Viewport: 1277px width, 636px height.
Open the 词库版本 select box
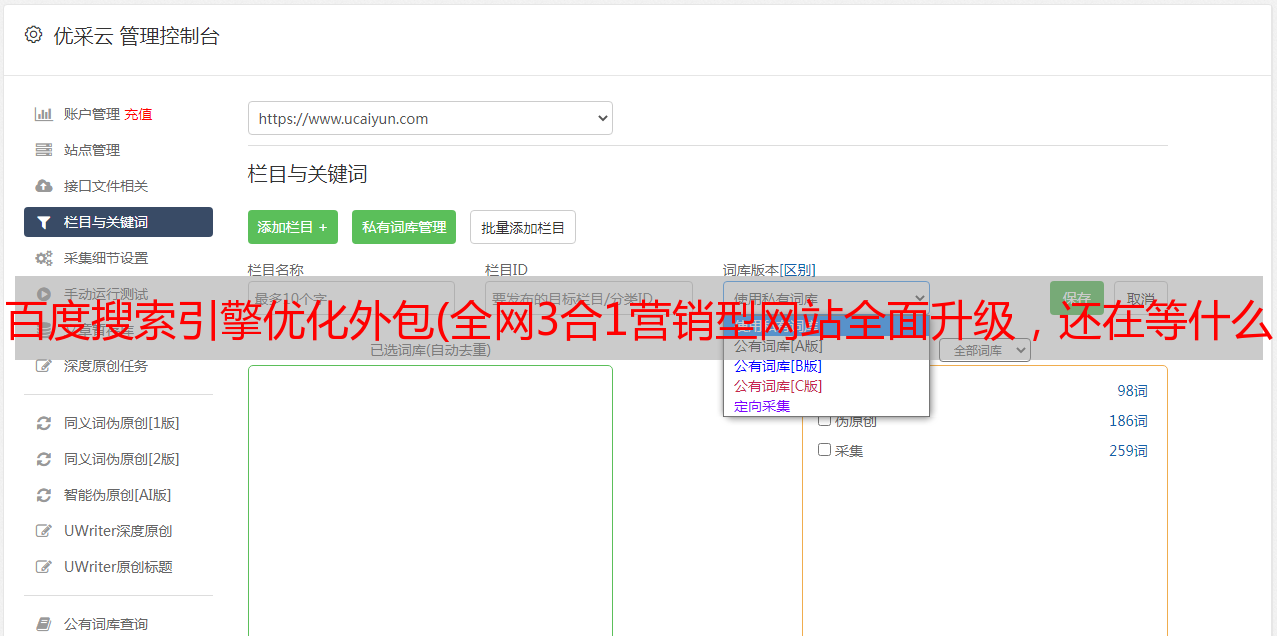tap(826, 298)
